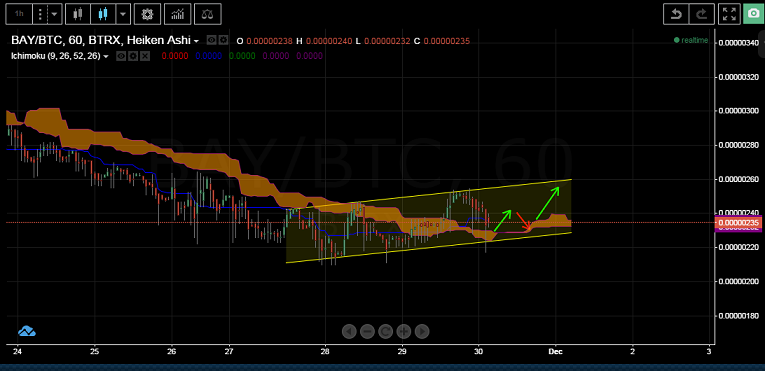Toggle visibility of BAY/BTC series
The image size is (765, 371).
[x=211, y=41]
